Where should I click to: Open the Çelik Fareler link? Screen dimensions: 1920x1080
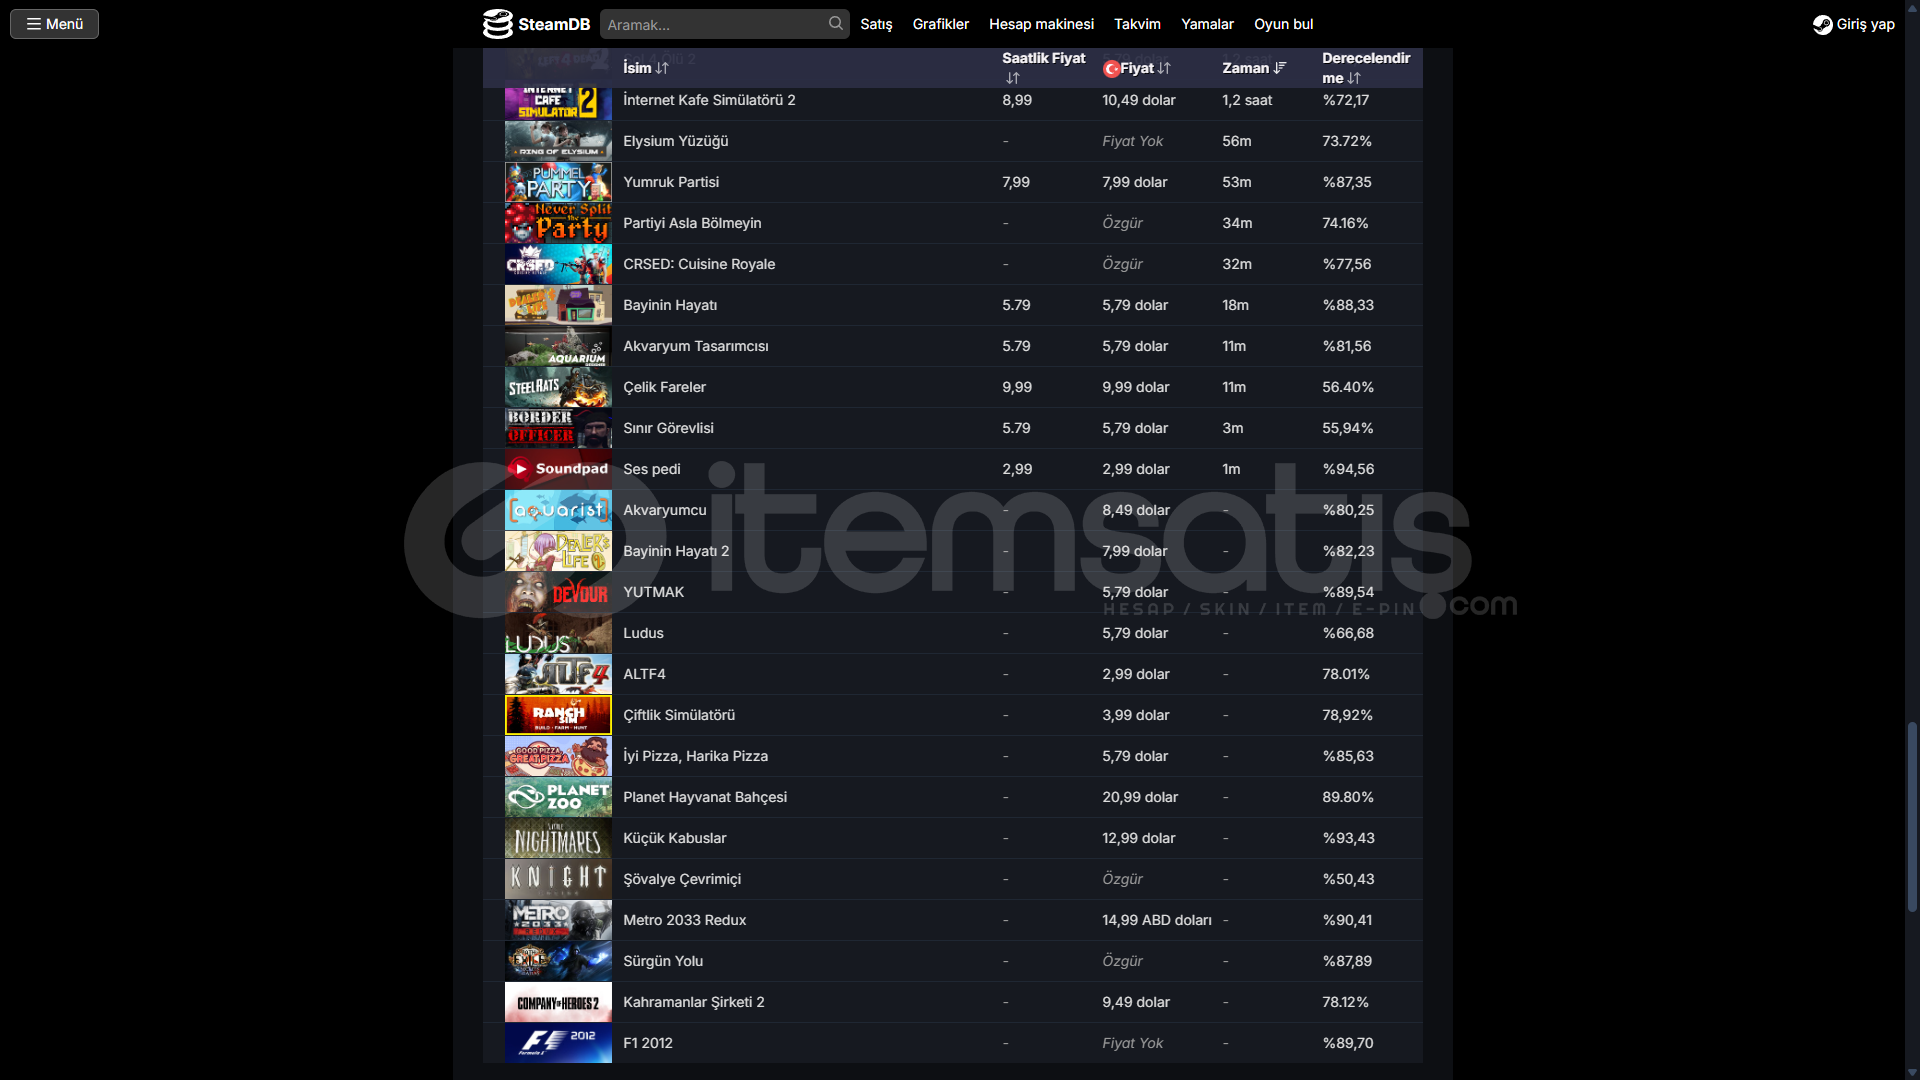coord(664,387)
